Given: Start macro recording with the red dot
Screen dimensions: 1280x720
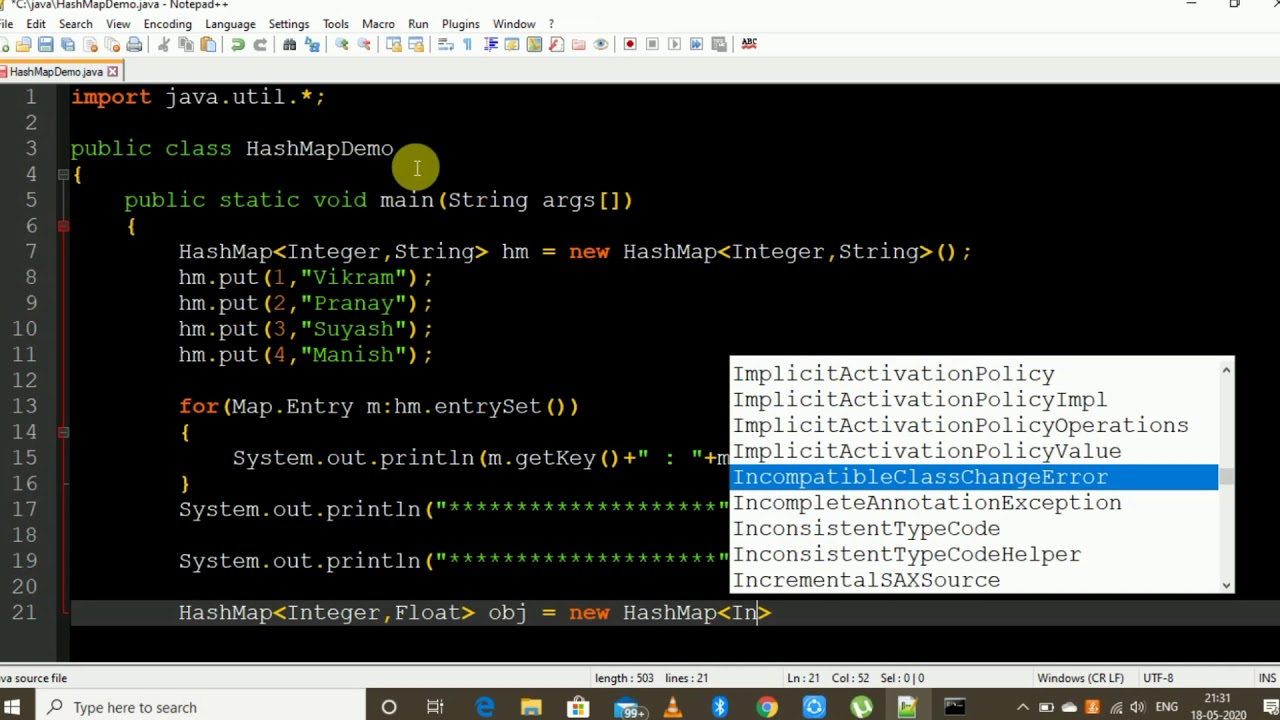Looking at the screenshot, I should (630, 44).
